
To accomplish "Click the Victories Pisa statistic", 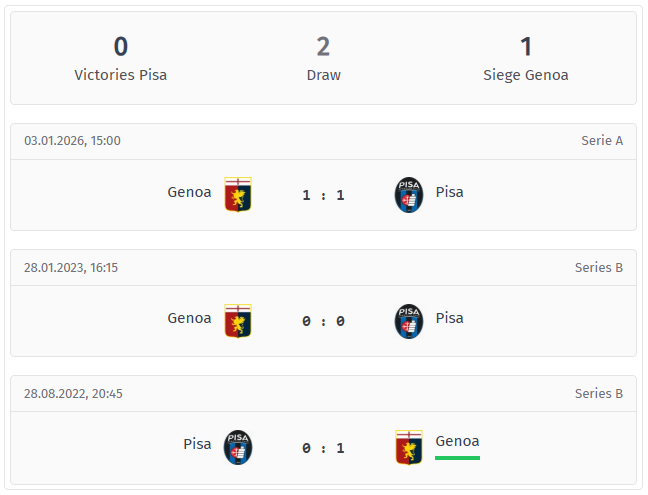I will click(121, 59).
